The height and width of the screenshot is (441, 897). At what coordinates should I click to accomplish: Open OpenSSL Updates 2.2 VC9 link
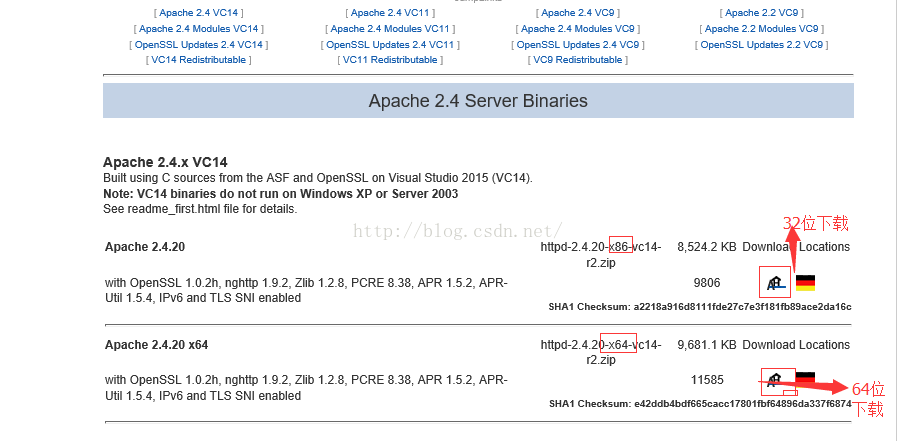762,45
